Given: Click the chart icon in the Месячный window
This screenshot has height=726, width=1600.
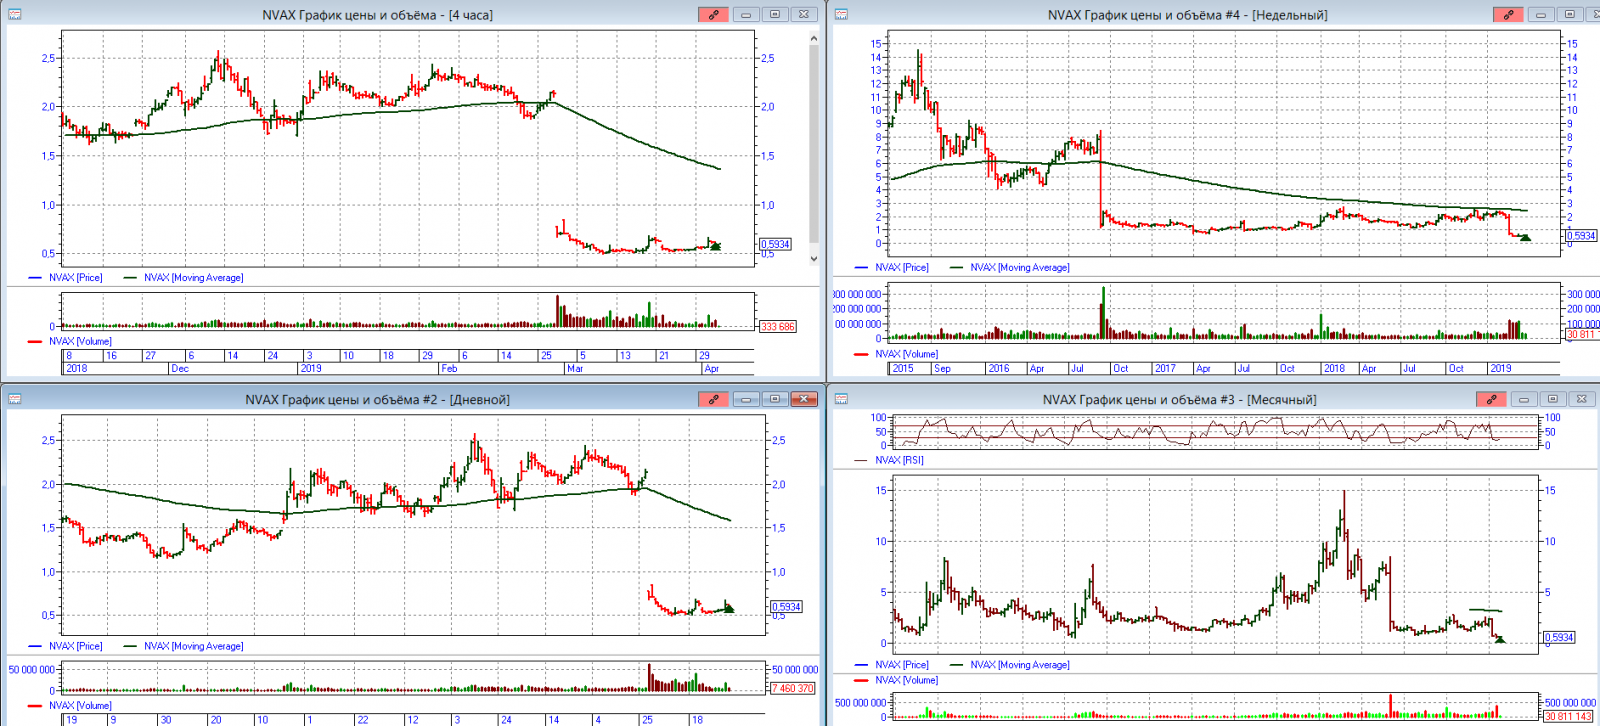Looking at the screenshot, I should coord(841,399).
